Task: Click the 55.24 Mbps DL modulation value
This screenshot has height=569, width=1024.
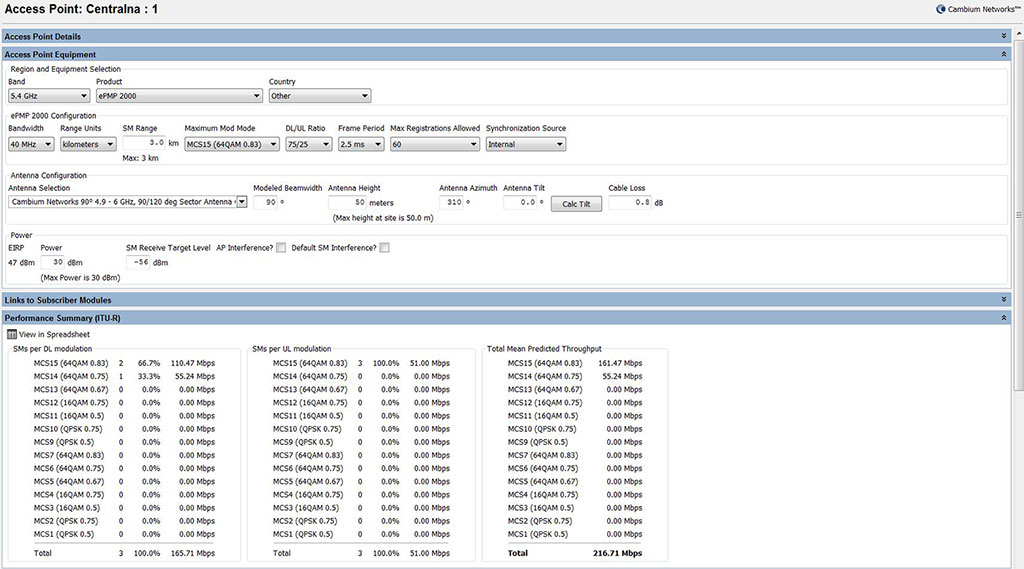Action: [x=195, y=376]
